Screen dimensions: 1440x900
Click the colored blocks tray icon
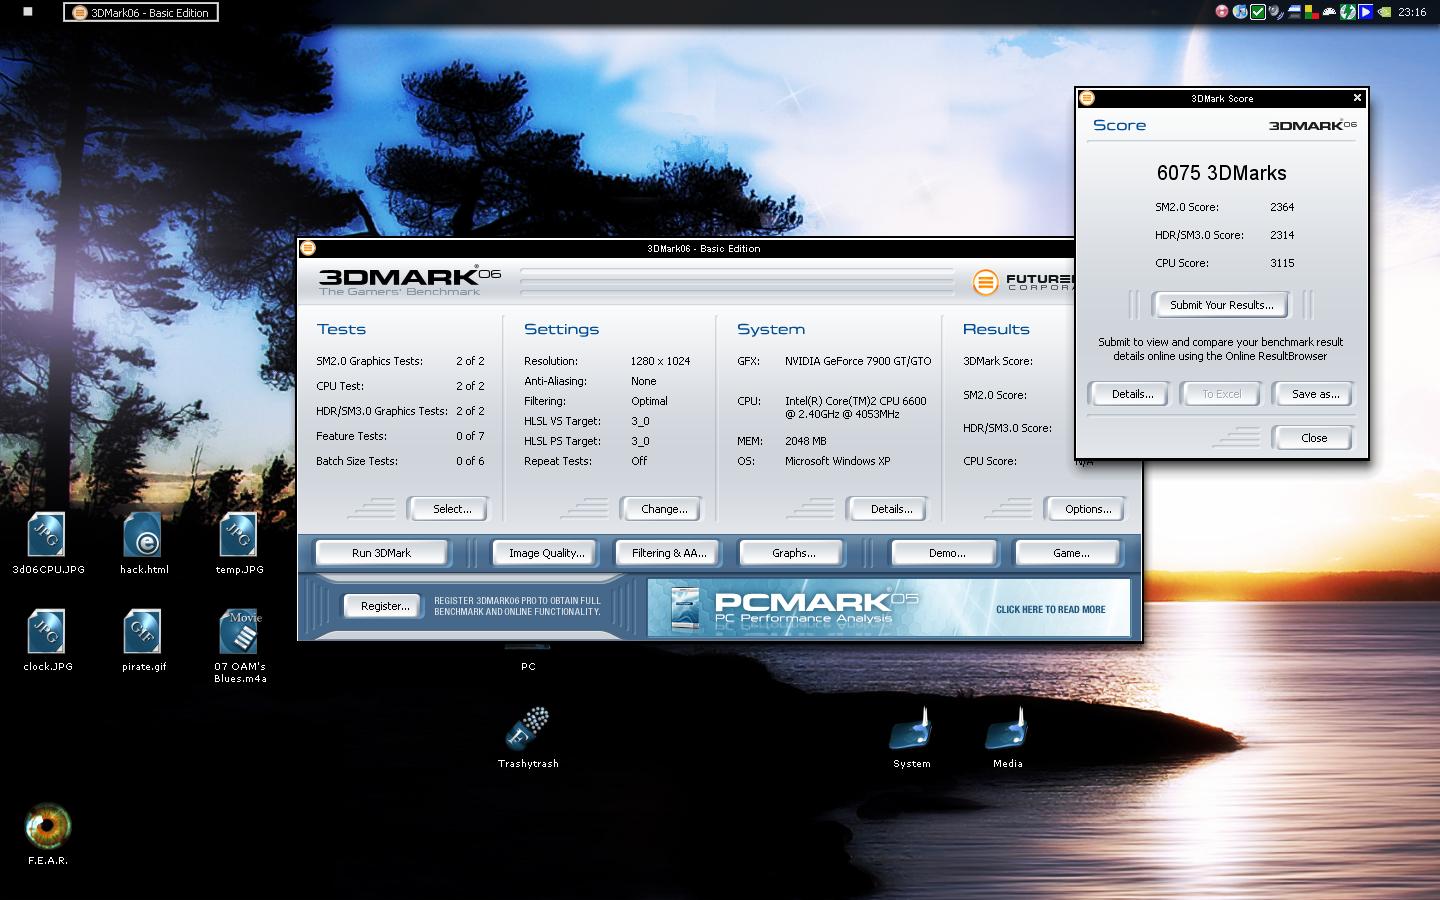pos(1311,12)
